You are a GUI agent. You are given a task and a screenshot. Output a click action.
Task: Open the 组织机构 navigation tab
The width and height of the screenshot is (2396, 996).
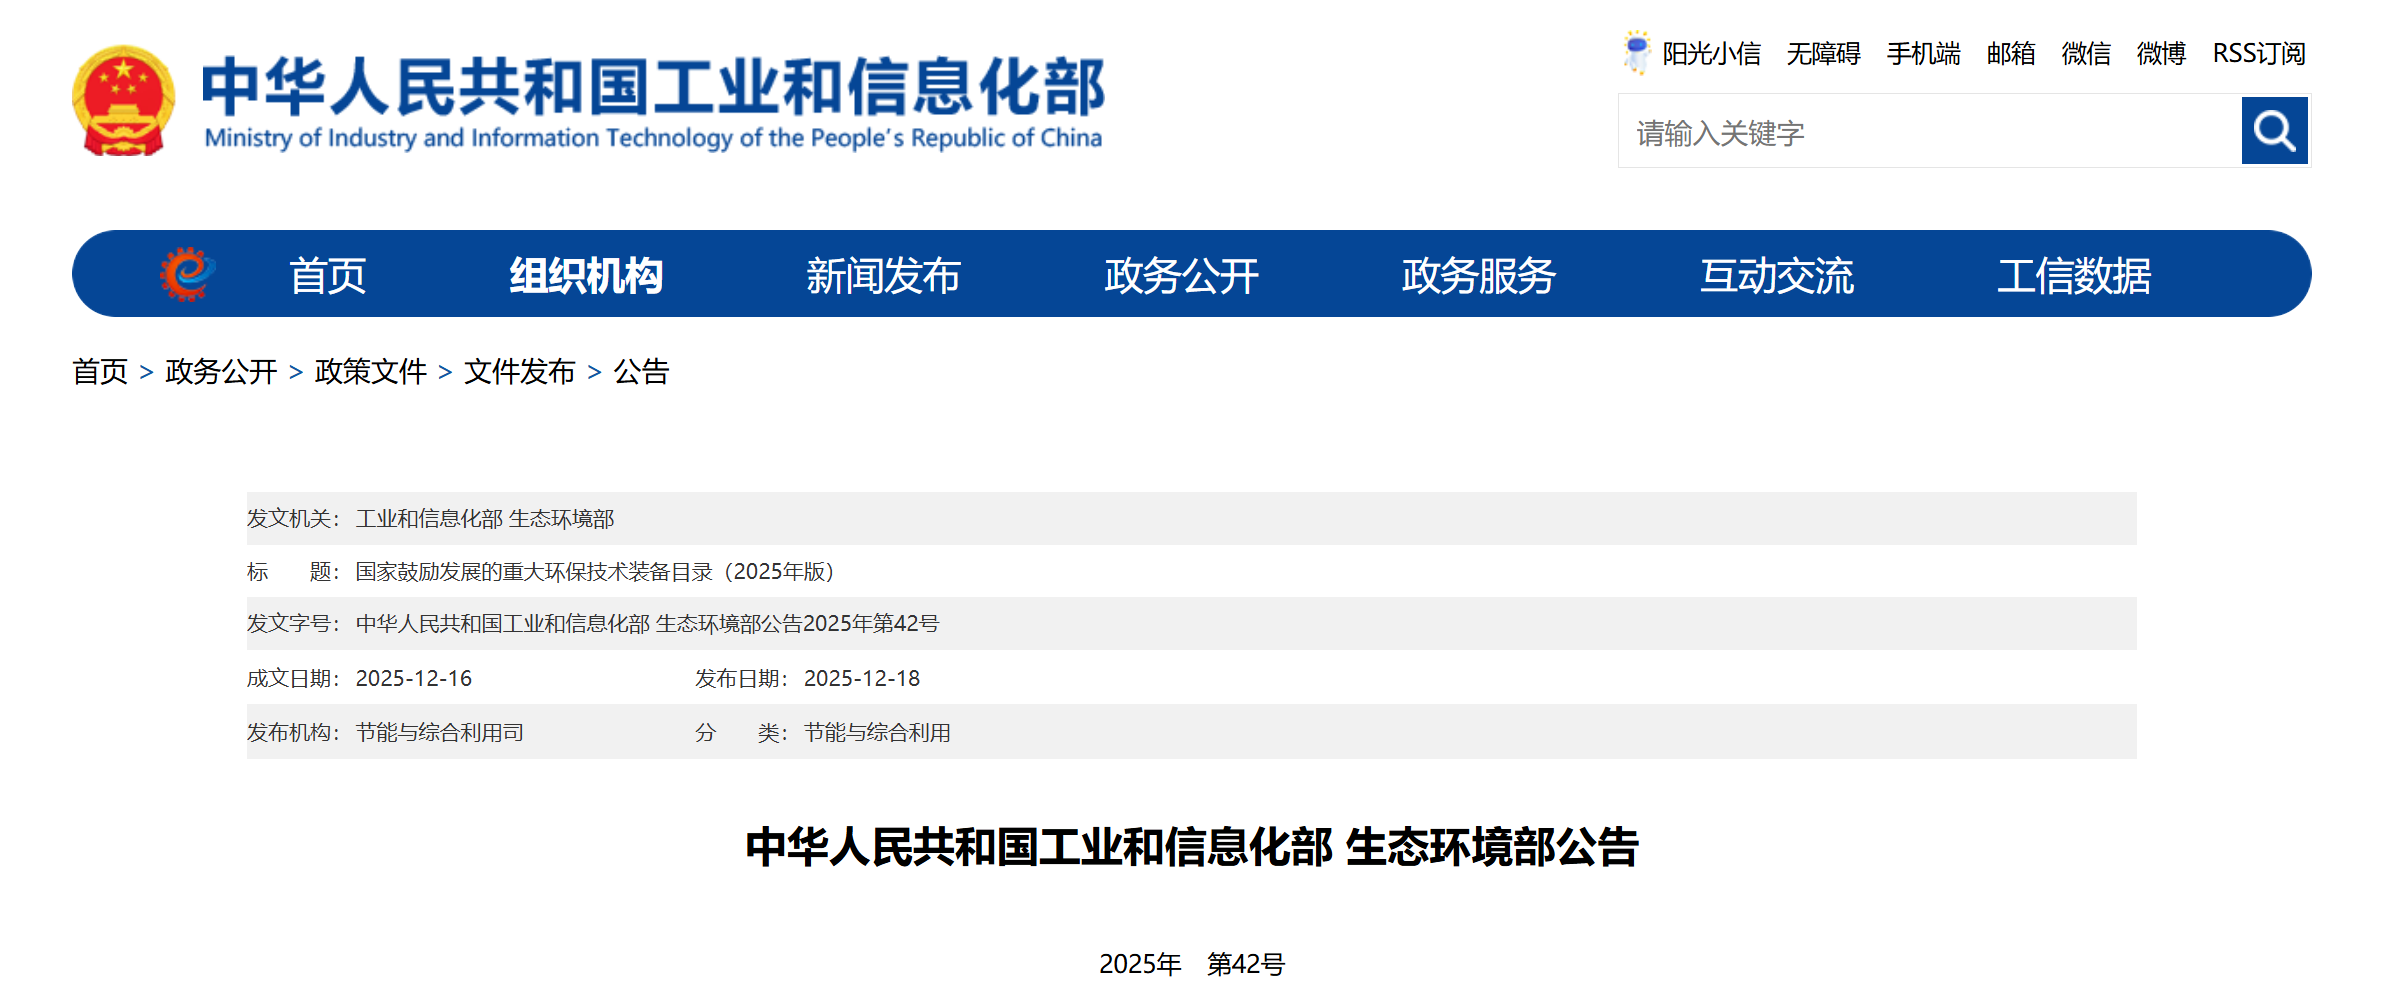(x=586, y=276)
